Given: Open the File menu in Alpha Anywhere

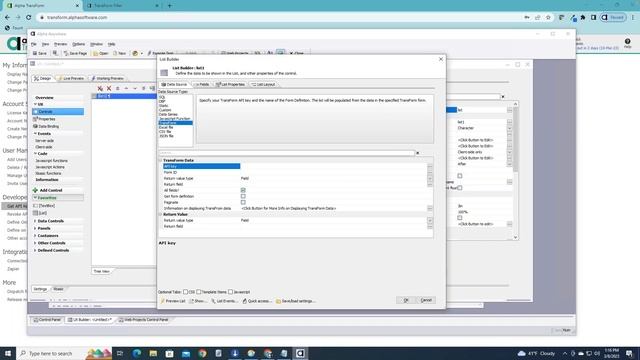Looking at the screenshot, I should pos(34,44).
